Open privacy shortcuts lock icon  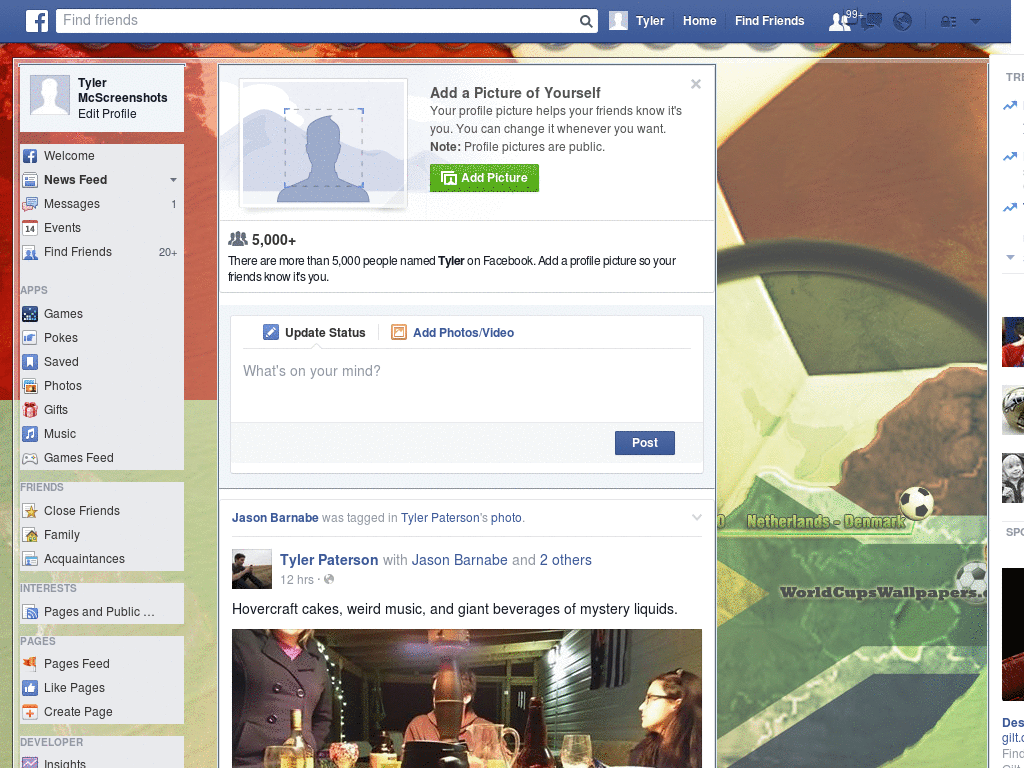pos(948,22)
